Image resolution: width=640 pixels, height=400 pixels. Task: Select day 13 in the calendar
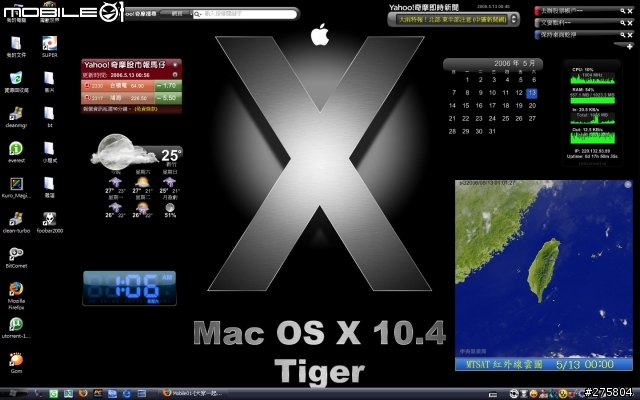click(x=531, y=93)
